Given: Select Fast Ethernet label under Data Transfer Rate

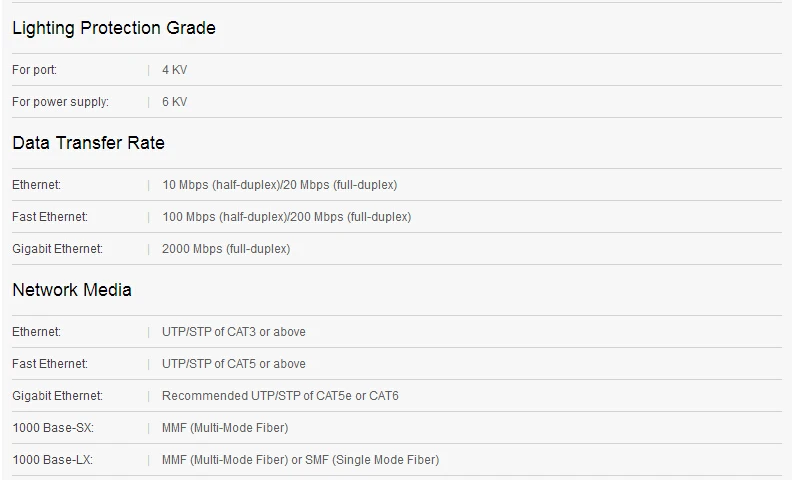Looking at the screenshot, I should tap(50, 217).
